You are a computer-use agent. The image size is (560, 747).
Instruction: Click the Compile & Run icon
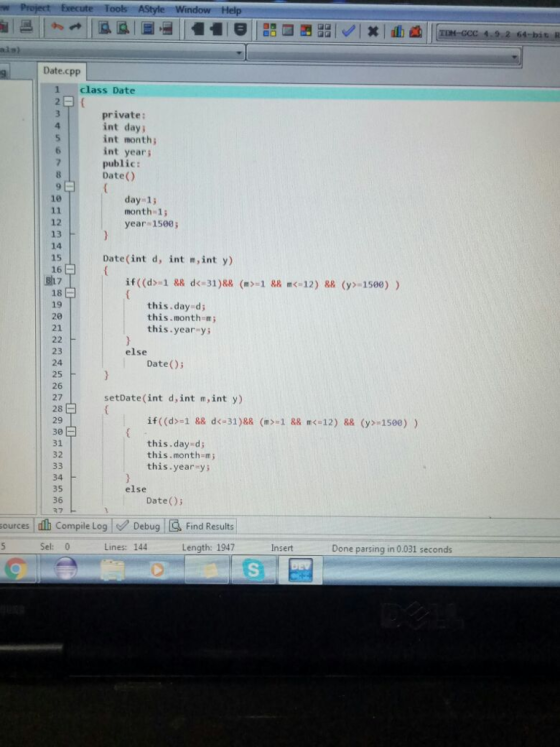click(306, 31)
